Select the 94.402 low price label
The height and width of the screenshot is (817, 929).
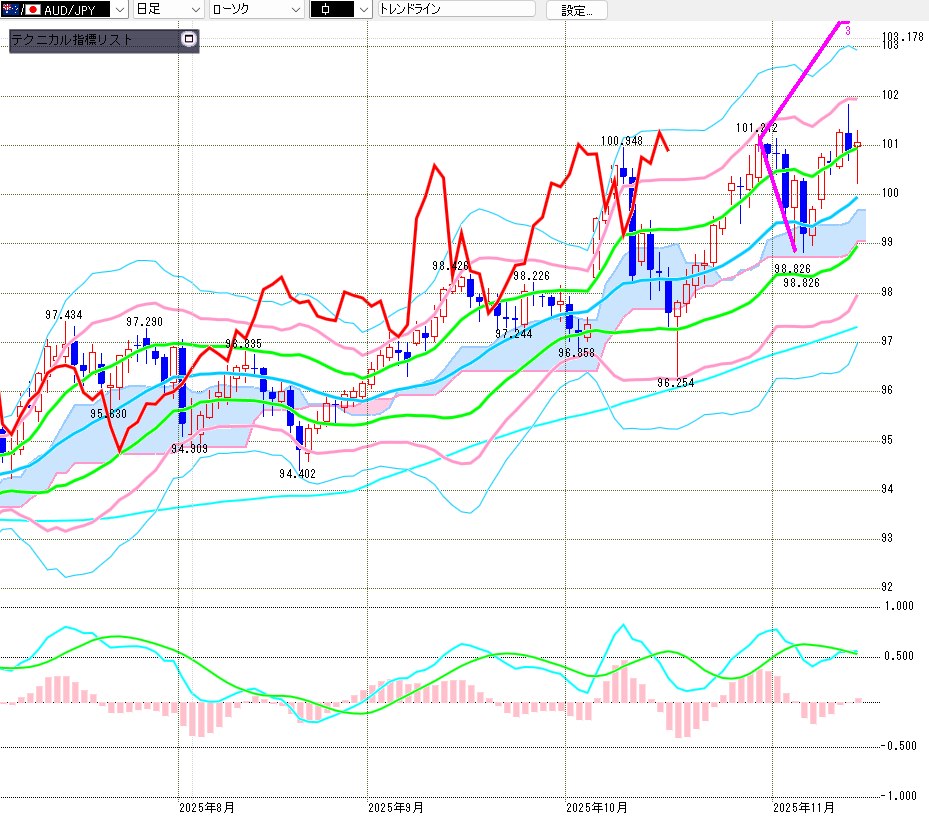point(298,474)
